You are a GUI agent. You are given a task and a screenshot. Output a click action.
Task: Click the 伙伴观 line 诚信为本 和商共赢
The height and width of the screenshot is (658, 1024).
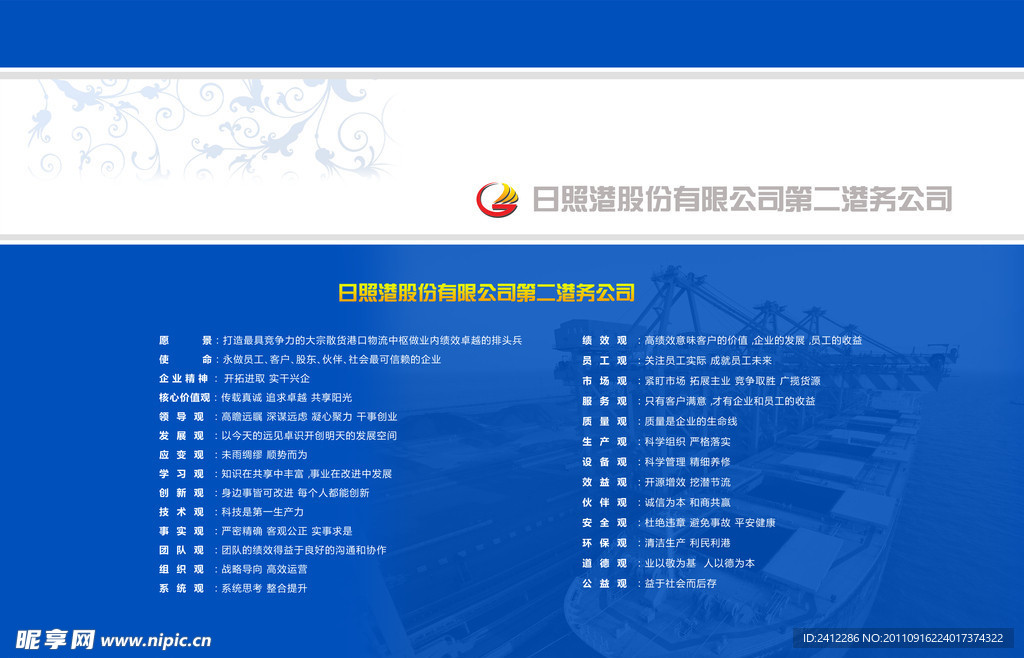click(x=656, y=502)
